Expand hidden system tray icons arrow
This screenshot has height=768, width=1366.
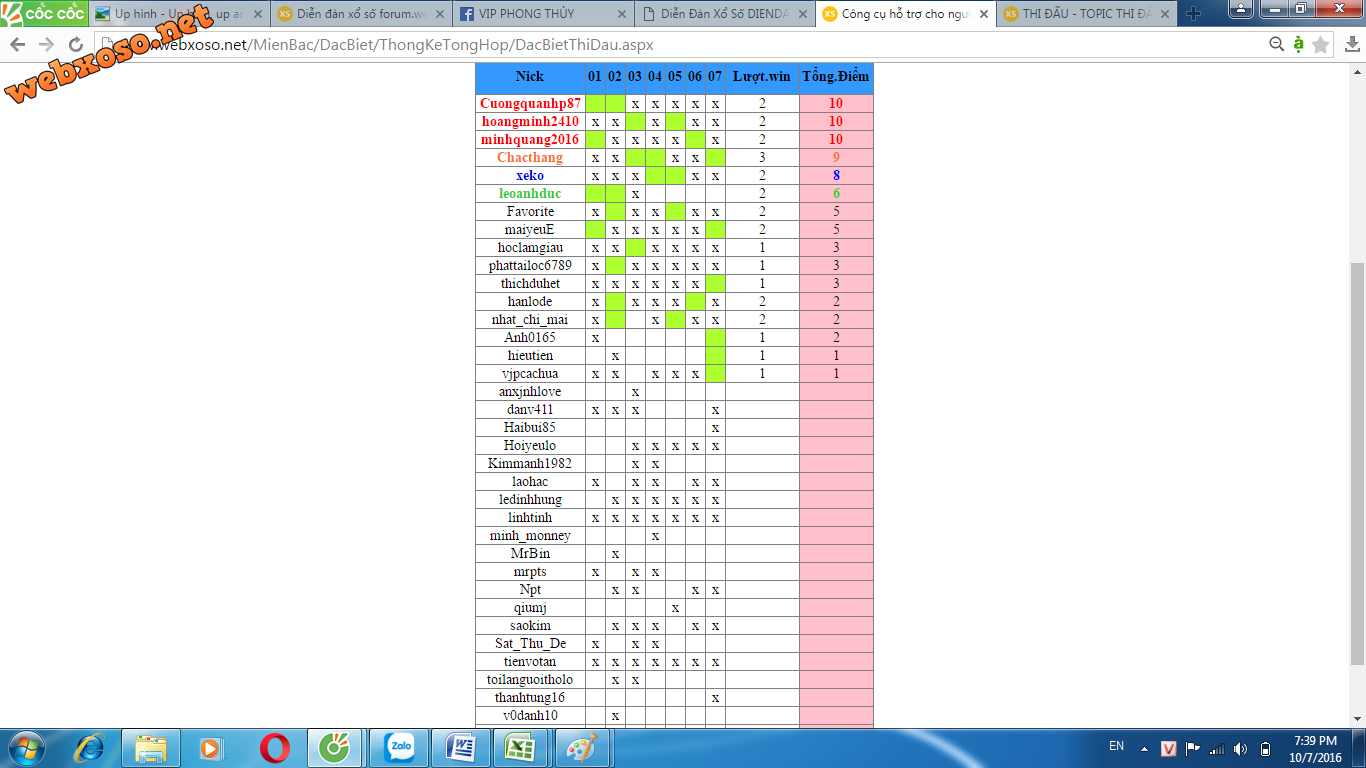1145,748
